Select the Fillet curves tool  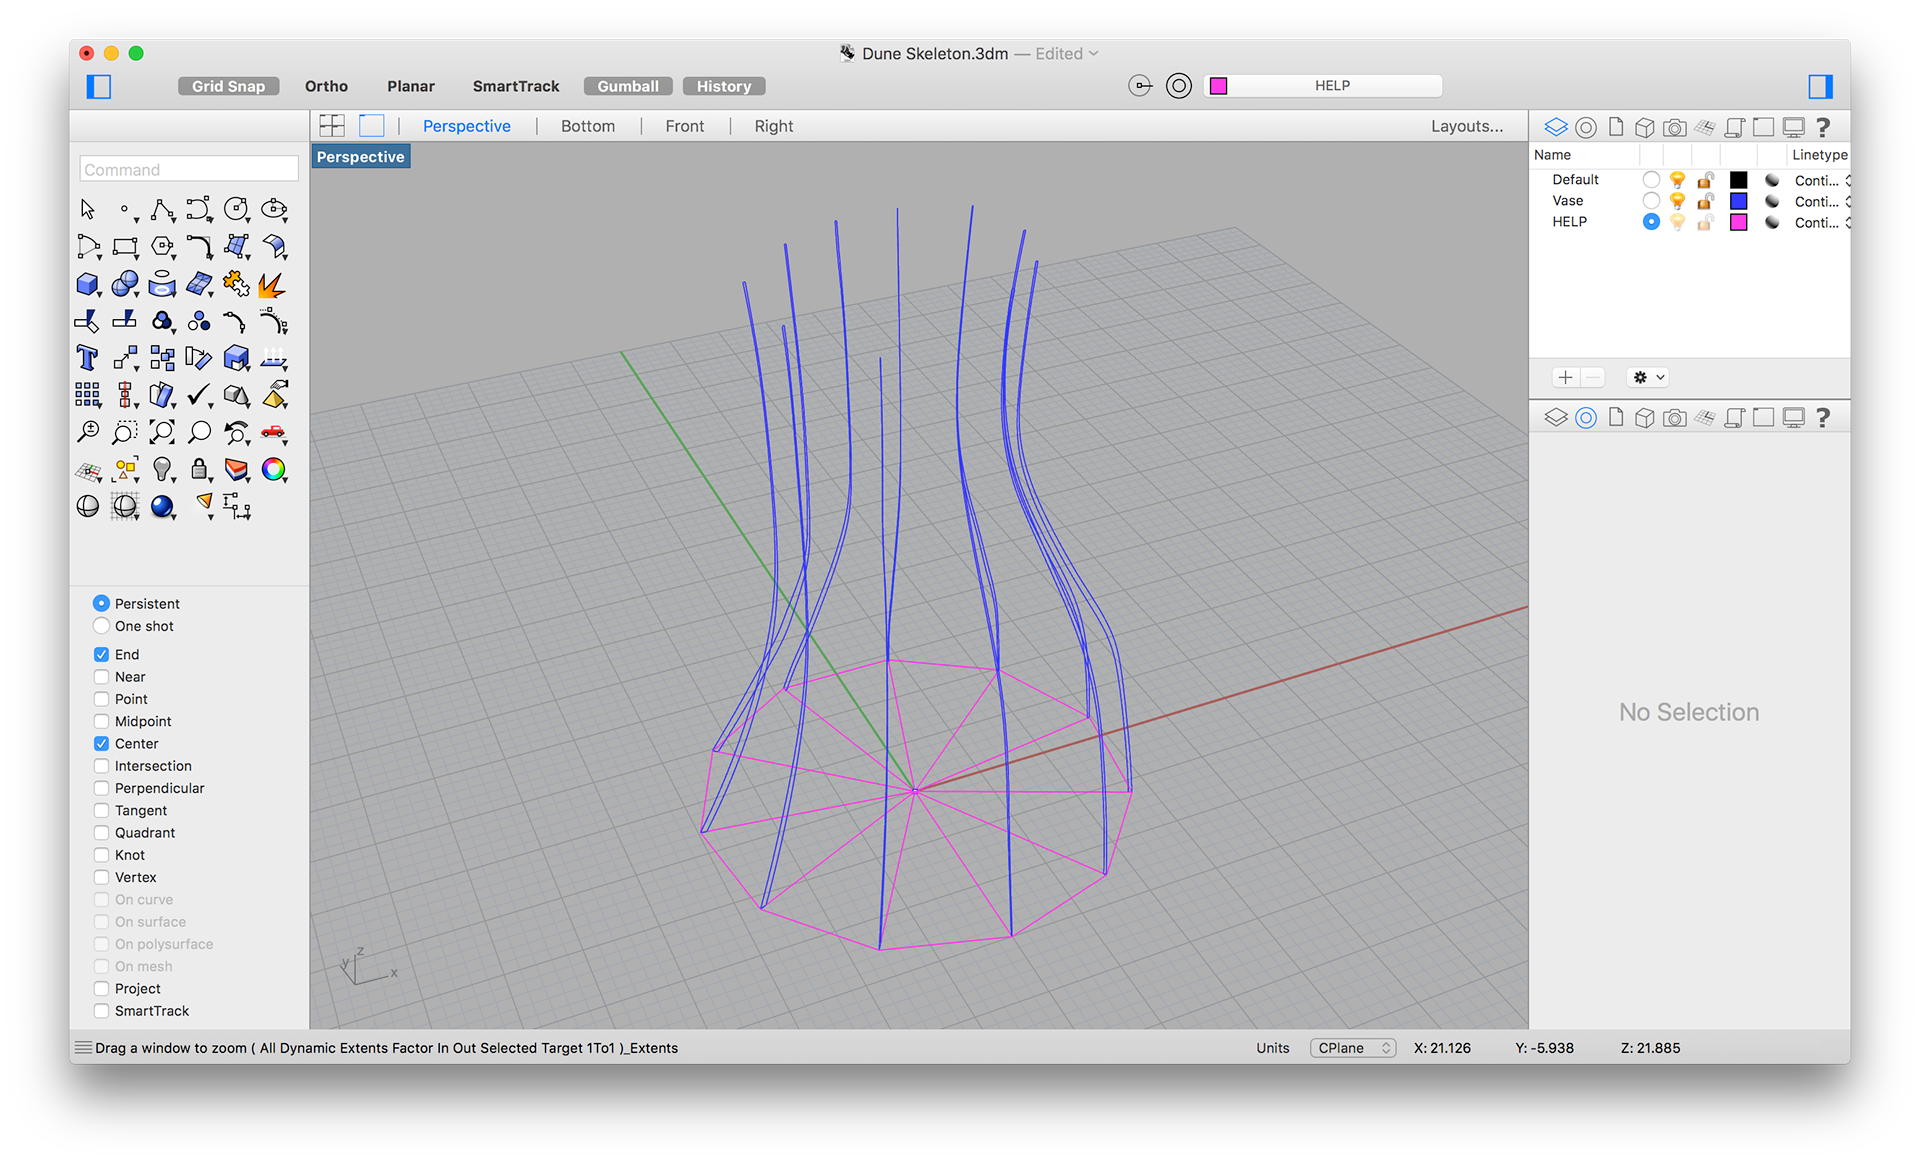[x=199, y=246]
